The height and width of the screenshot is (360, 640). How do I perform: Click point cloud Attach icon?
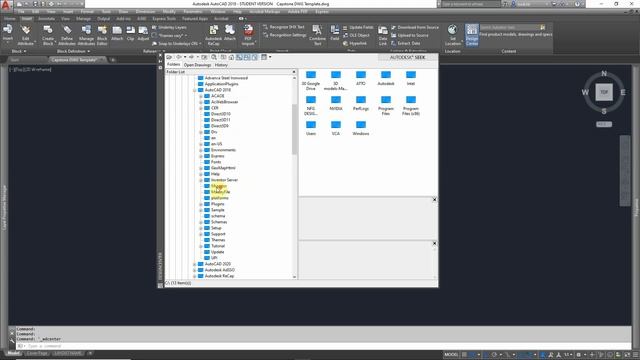click(230, 33)
